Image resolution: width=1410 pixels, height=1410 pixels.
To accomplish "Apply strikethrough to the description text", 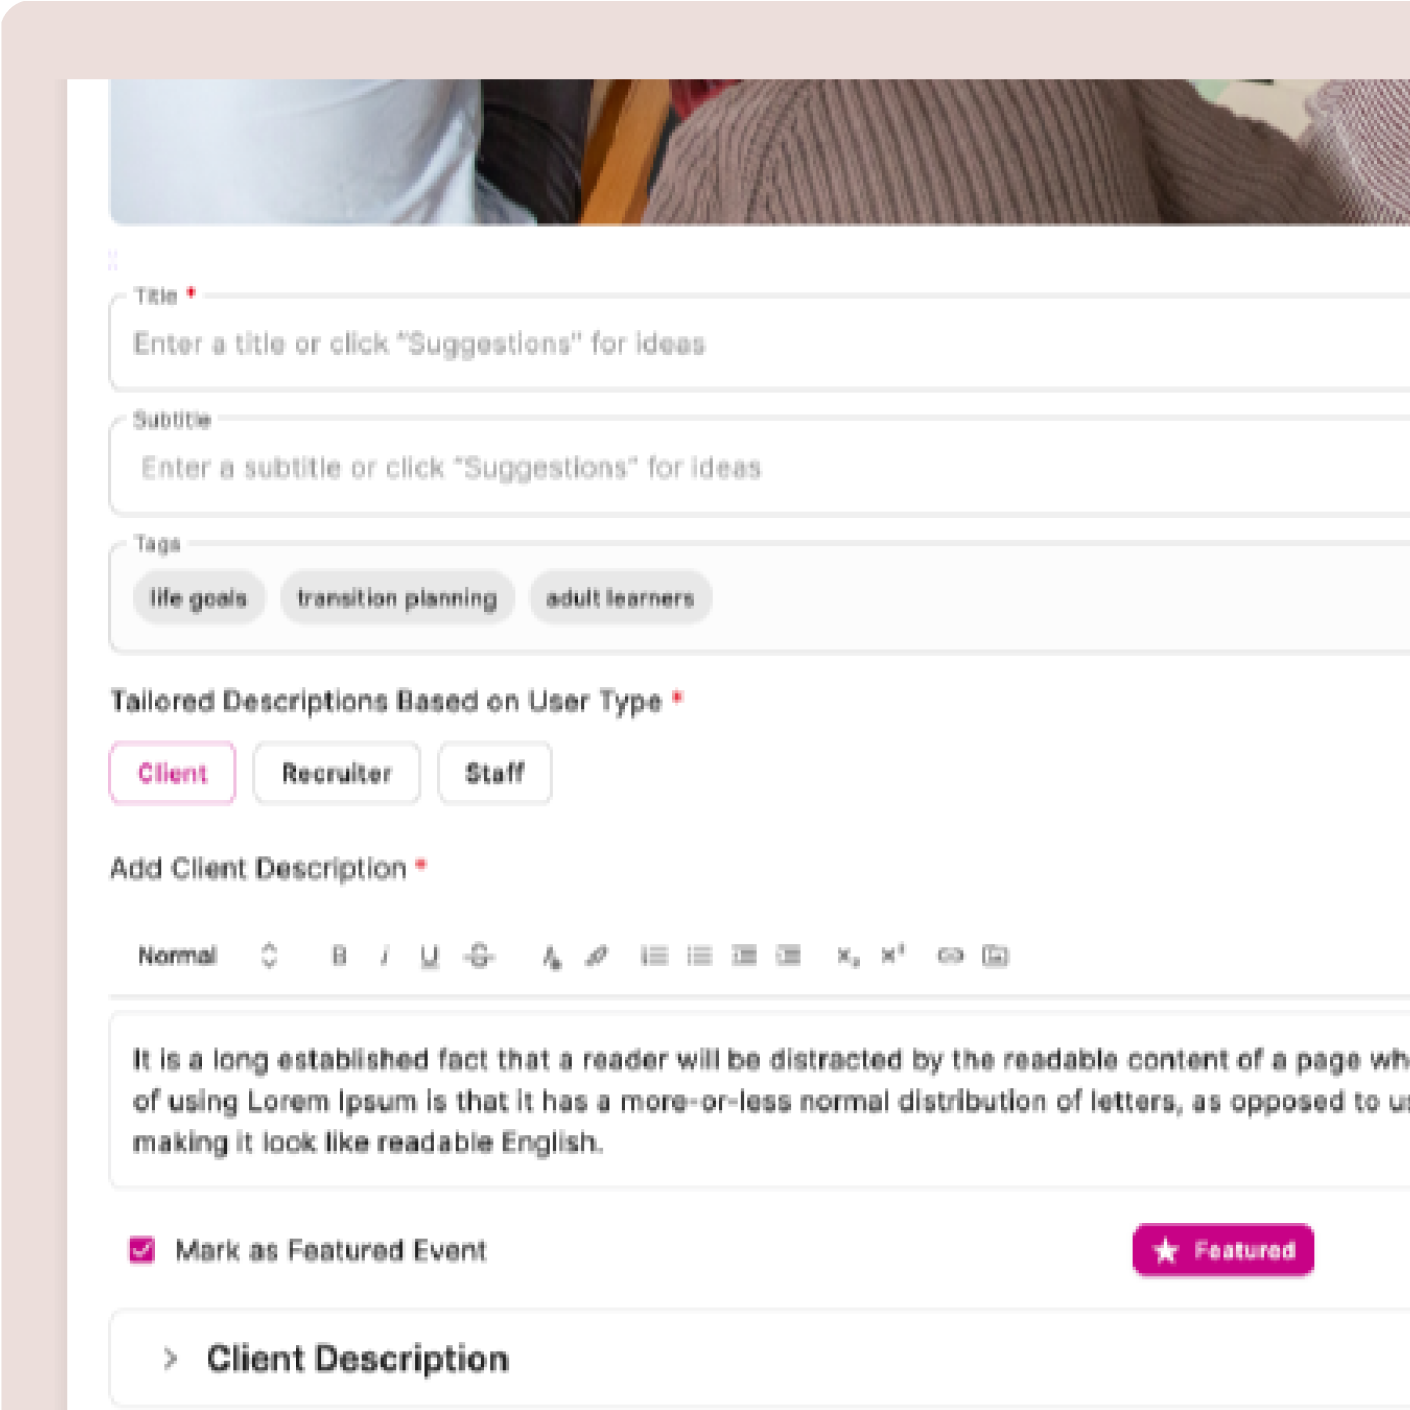I will coord(474,955).
